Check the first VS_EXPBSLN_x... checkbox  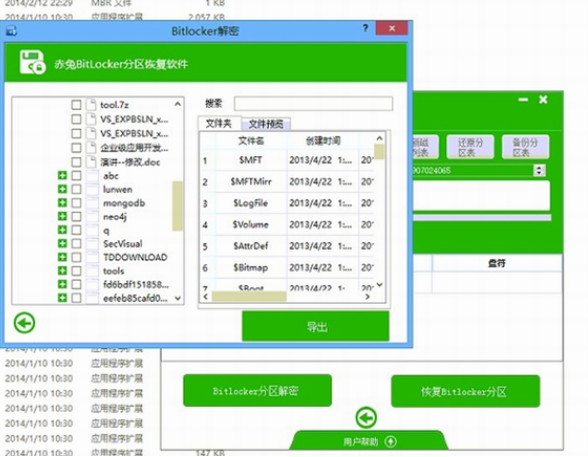pos(76,119)
